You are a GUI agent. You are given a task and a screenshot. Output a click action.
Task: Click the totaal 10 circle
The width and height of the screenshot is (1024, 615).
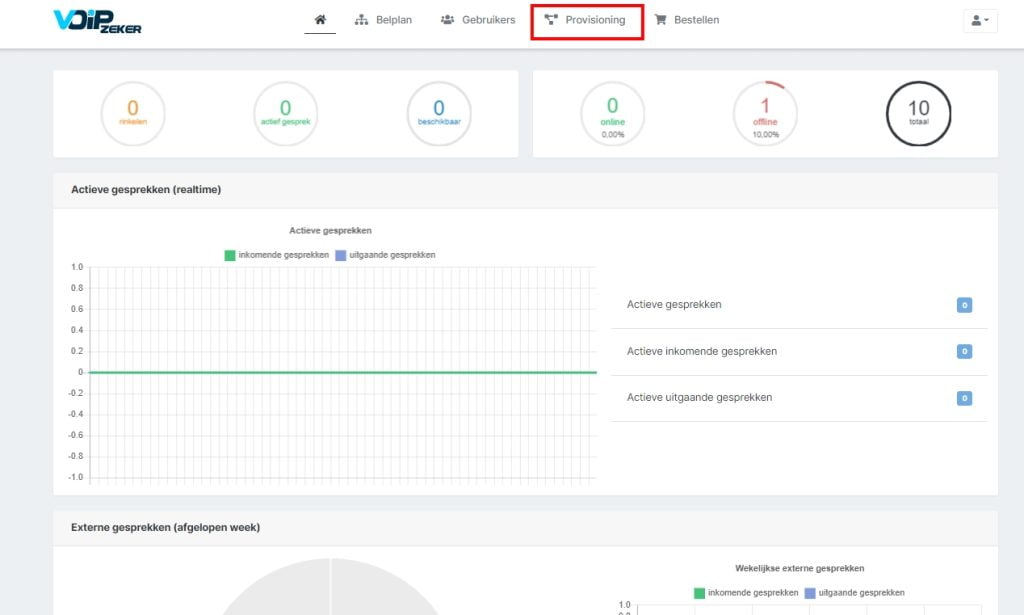pyautogui.click(x=918, y=114)
